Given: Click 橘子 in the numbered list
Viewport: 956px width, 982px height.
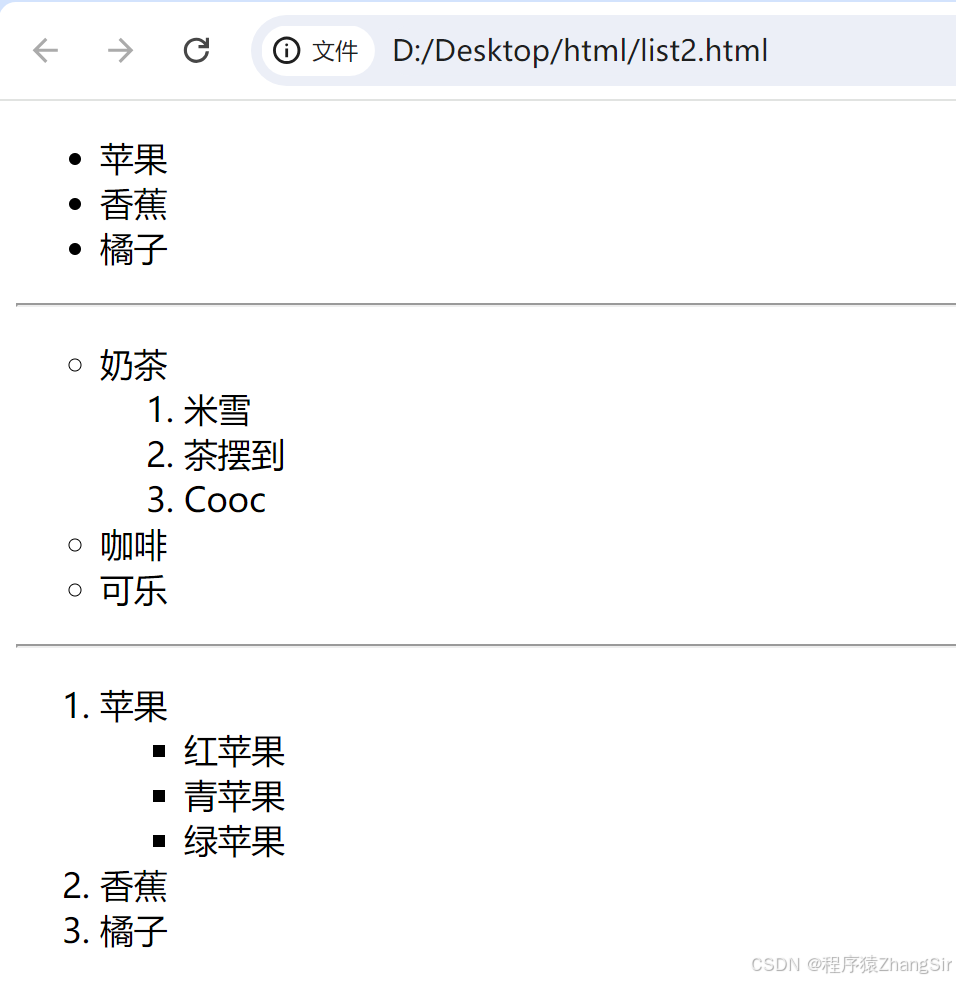Looking at the screenshot, I should click(133, 931).
